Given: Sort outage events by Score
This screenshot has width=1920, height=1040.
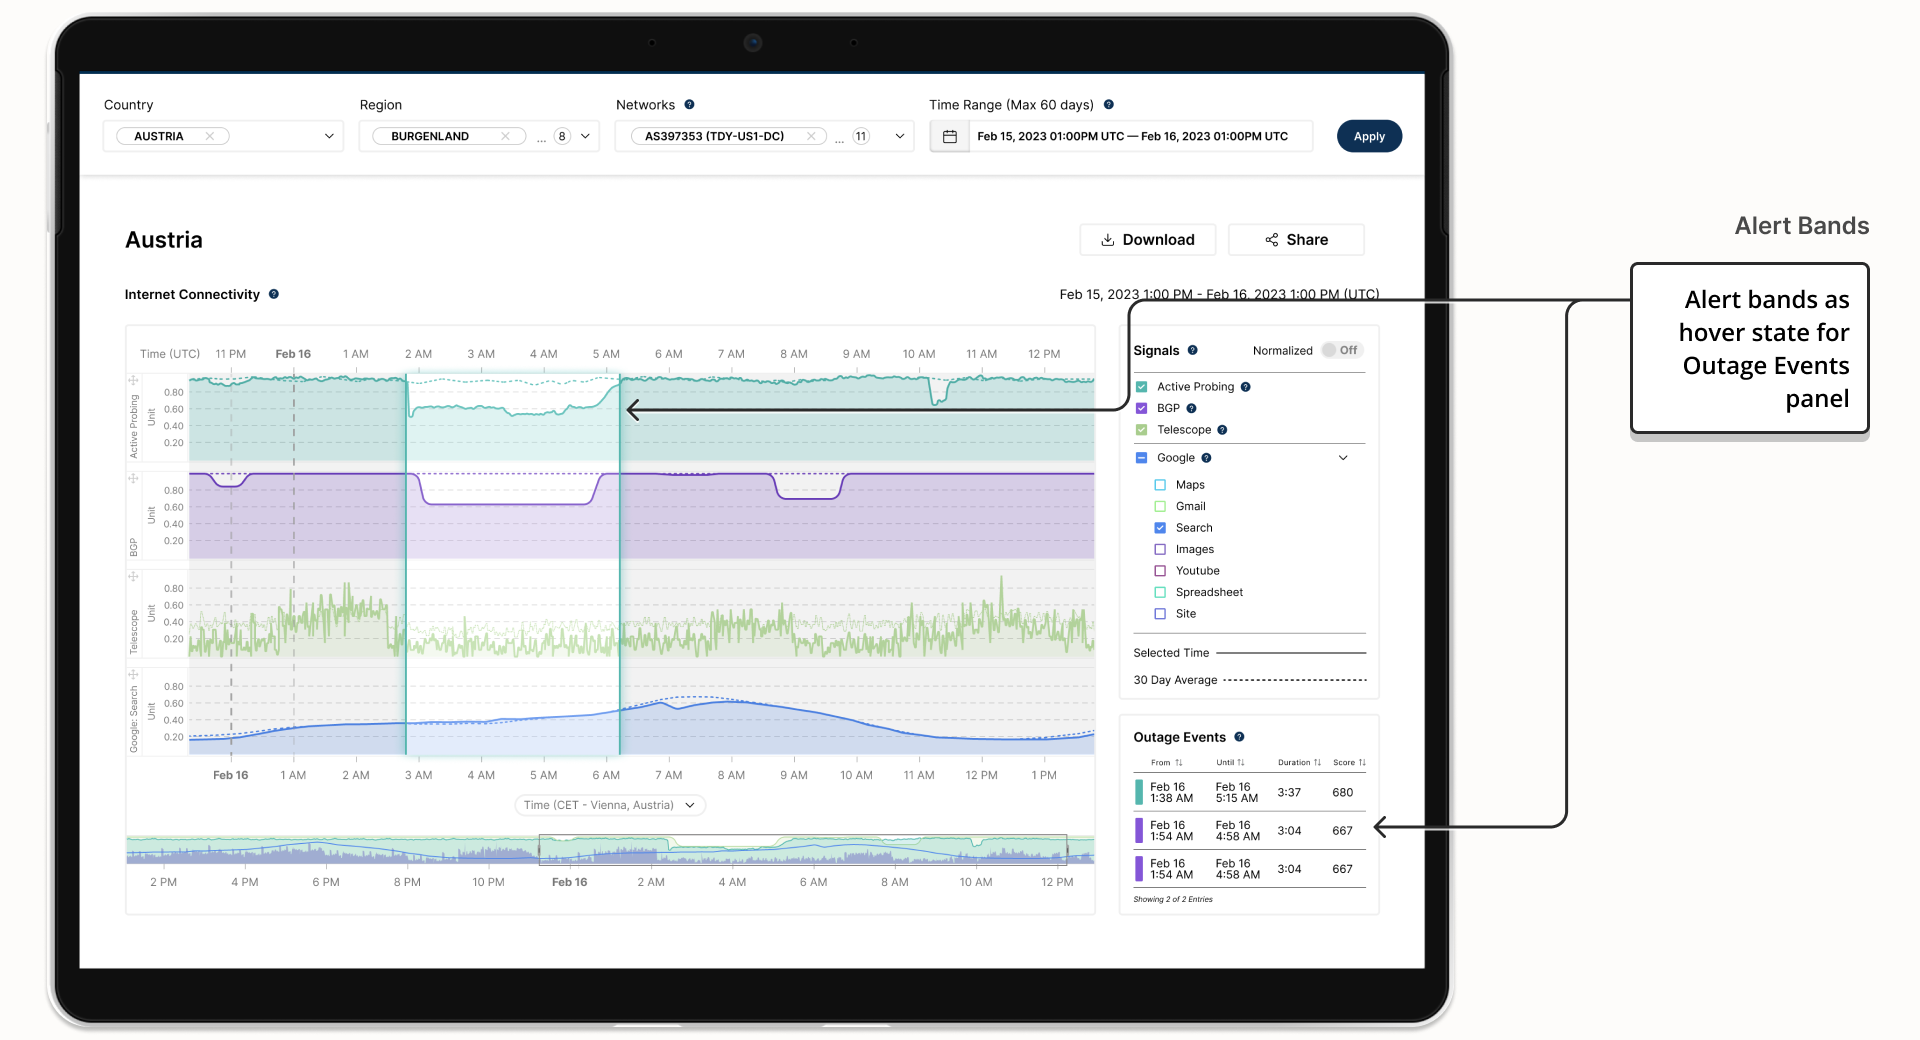Looking at the screenshot, I should point(1349,762).
